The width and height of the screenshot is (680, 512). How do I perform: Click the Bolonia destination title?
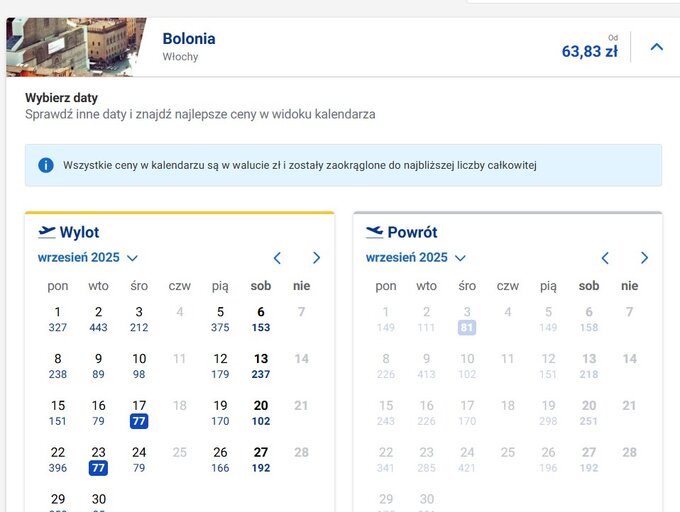click(189, 39)
